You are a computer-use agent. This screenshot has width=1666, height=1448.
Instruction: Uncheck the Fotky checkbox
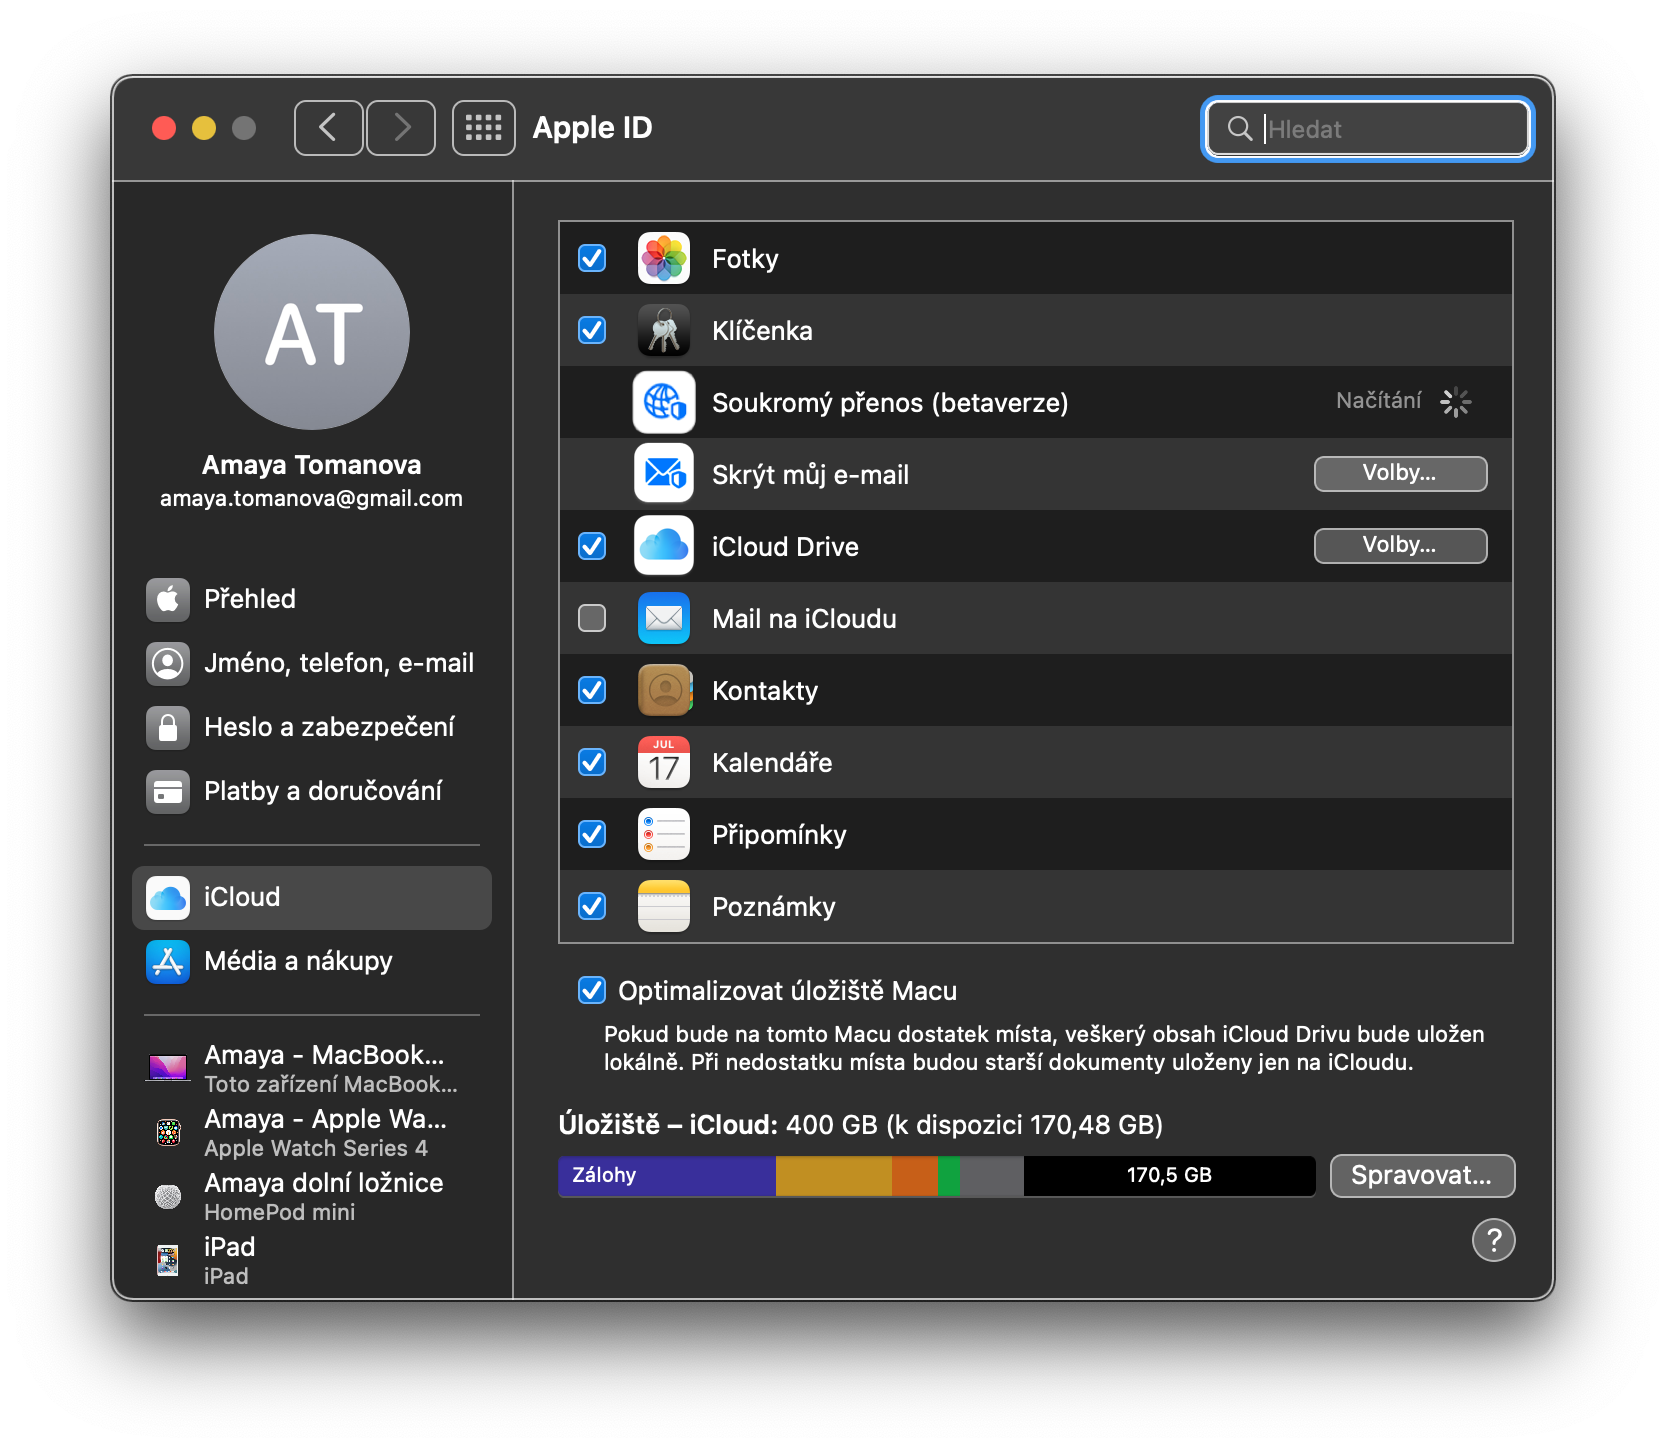592,259
